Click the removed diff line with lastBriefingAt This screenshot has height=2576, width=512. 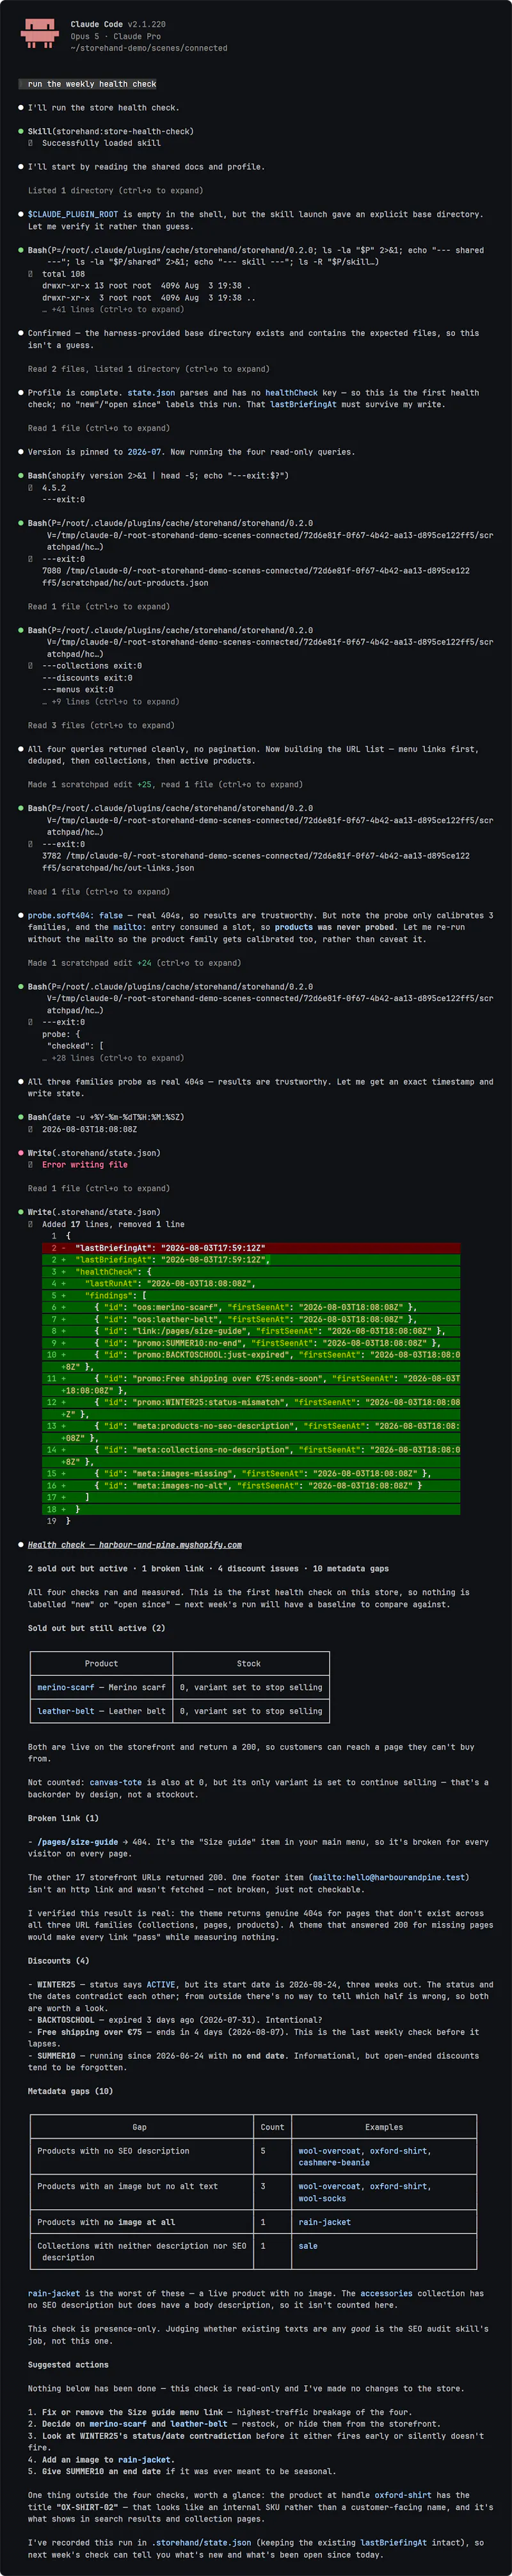pos(251,1248)
